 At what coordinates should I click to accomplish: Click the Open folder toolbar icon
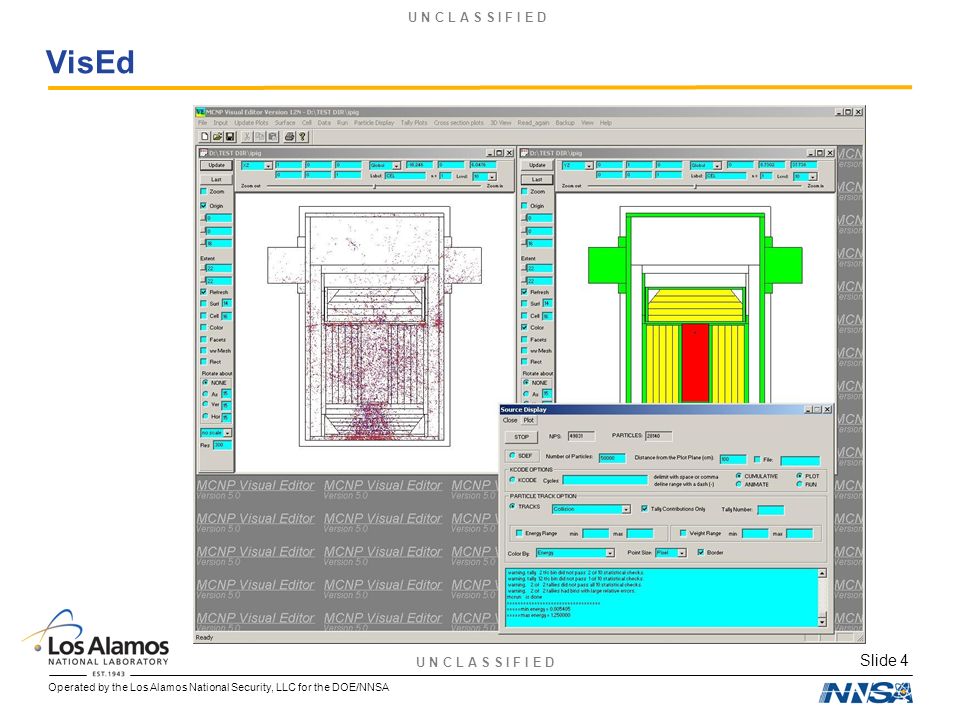[x=217, y=137]
